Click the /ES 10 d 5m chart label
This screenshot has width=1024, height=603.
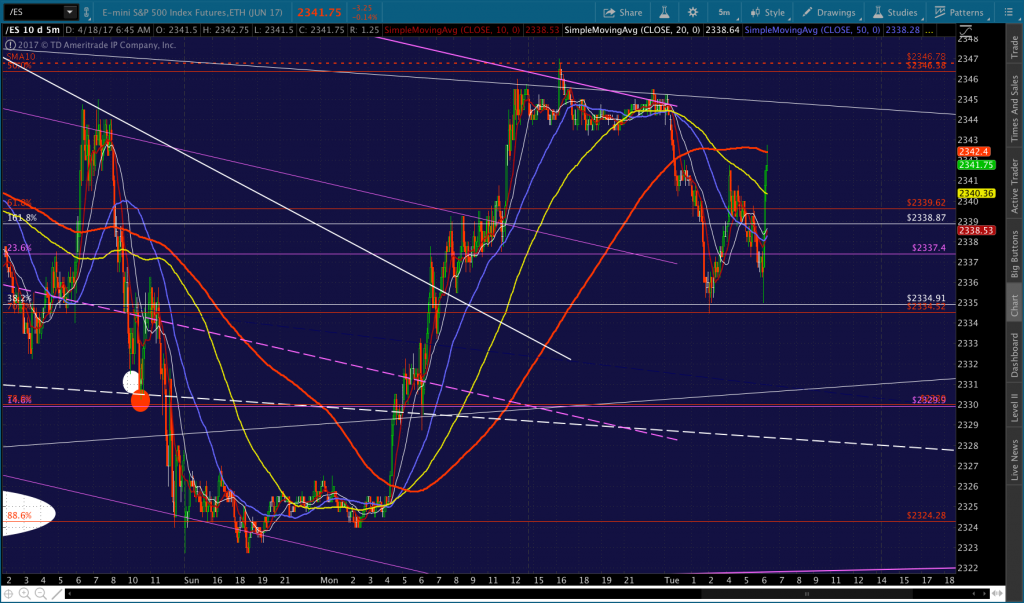coord(33,30)
